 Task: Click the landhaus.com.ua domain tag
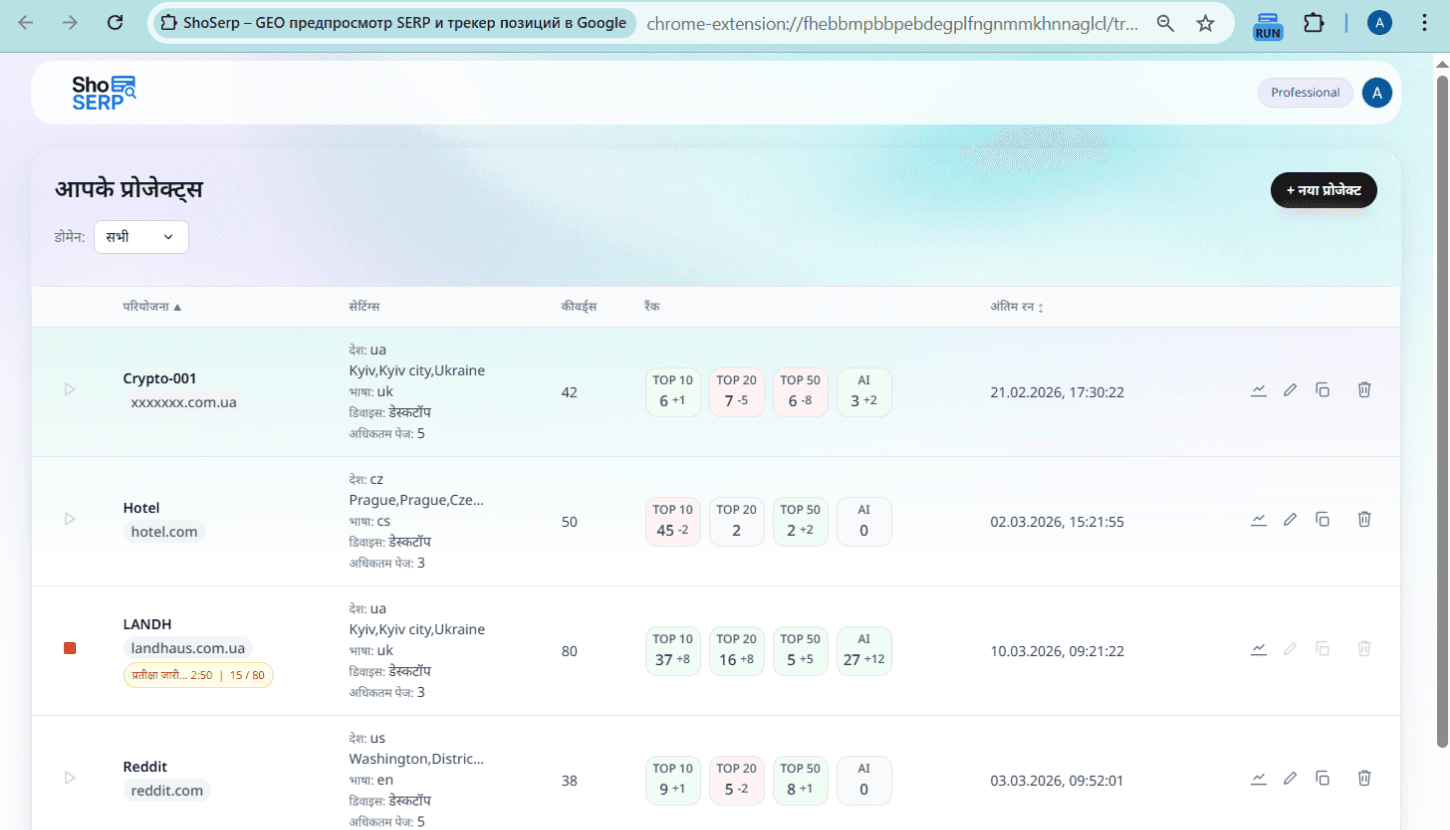point(188,648)
